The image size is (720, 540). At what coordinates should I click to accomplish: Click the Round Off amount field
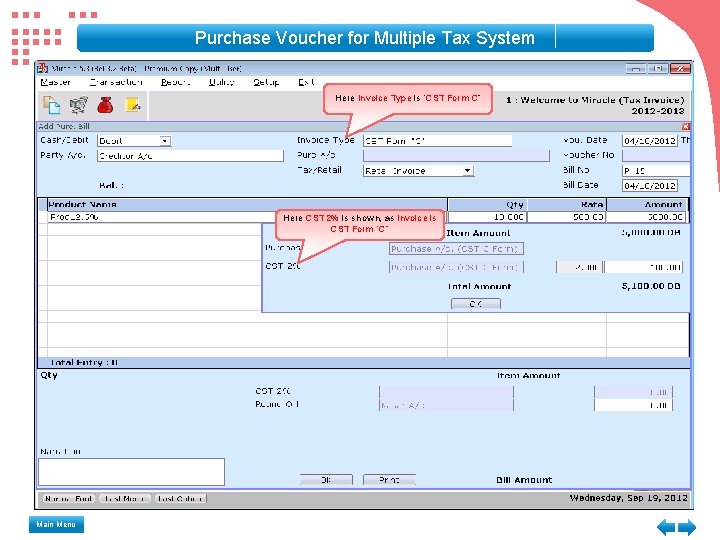tap(633, 405)
